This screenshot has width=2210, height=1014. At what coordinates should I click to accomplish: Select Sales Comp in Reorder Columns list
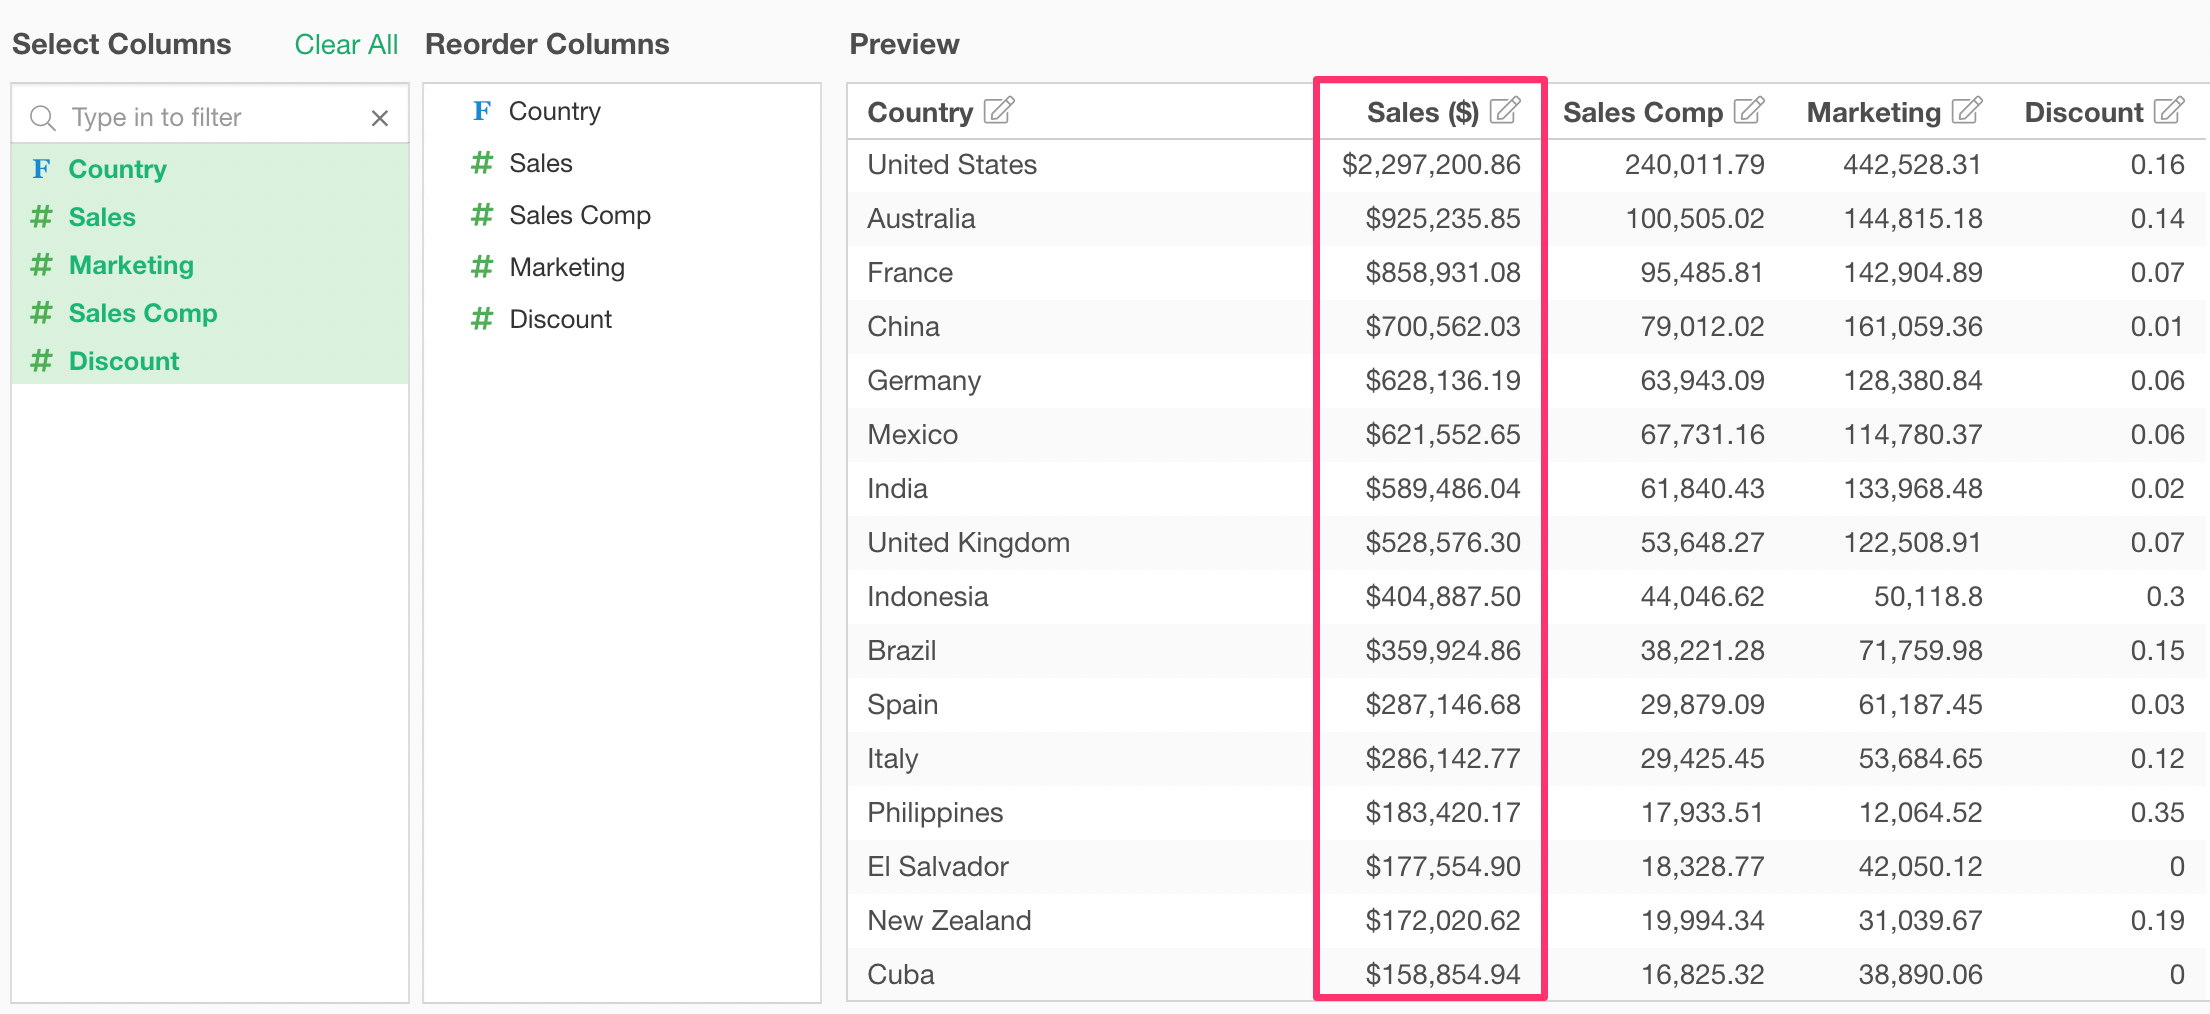coord(580,215)
